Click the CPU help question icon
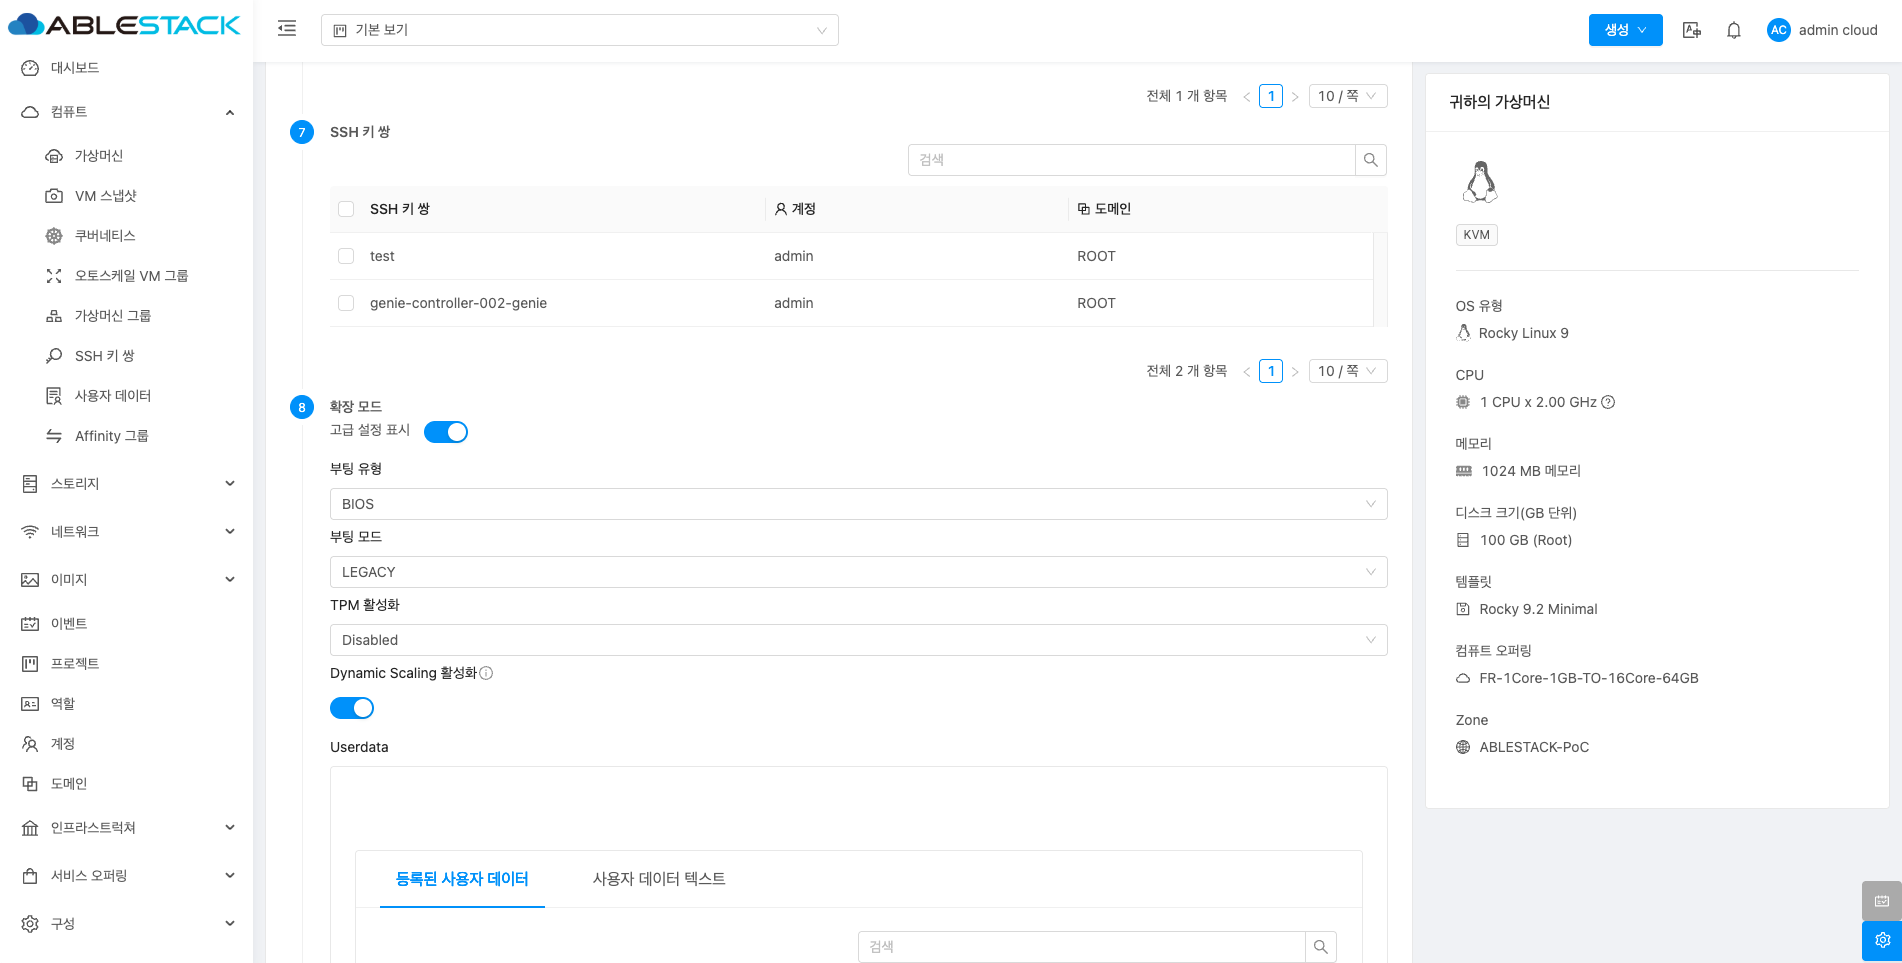This screenshot has height=963, width=1902. 1608,402
